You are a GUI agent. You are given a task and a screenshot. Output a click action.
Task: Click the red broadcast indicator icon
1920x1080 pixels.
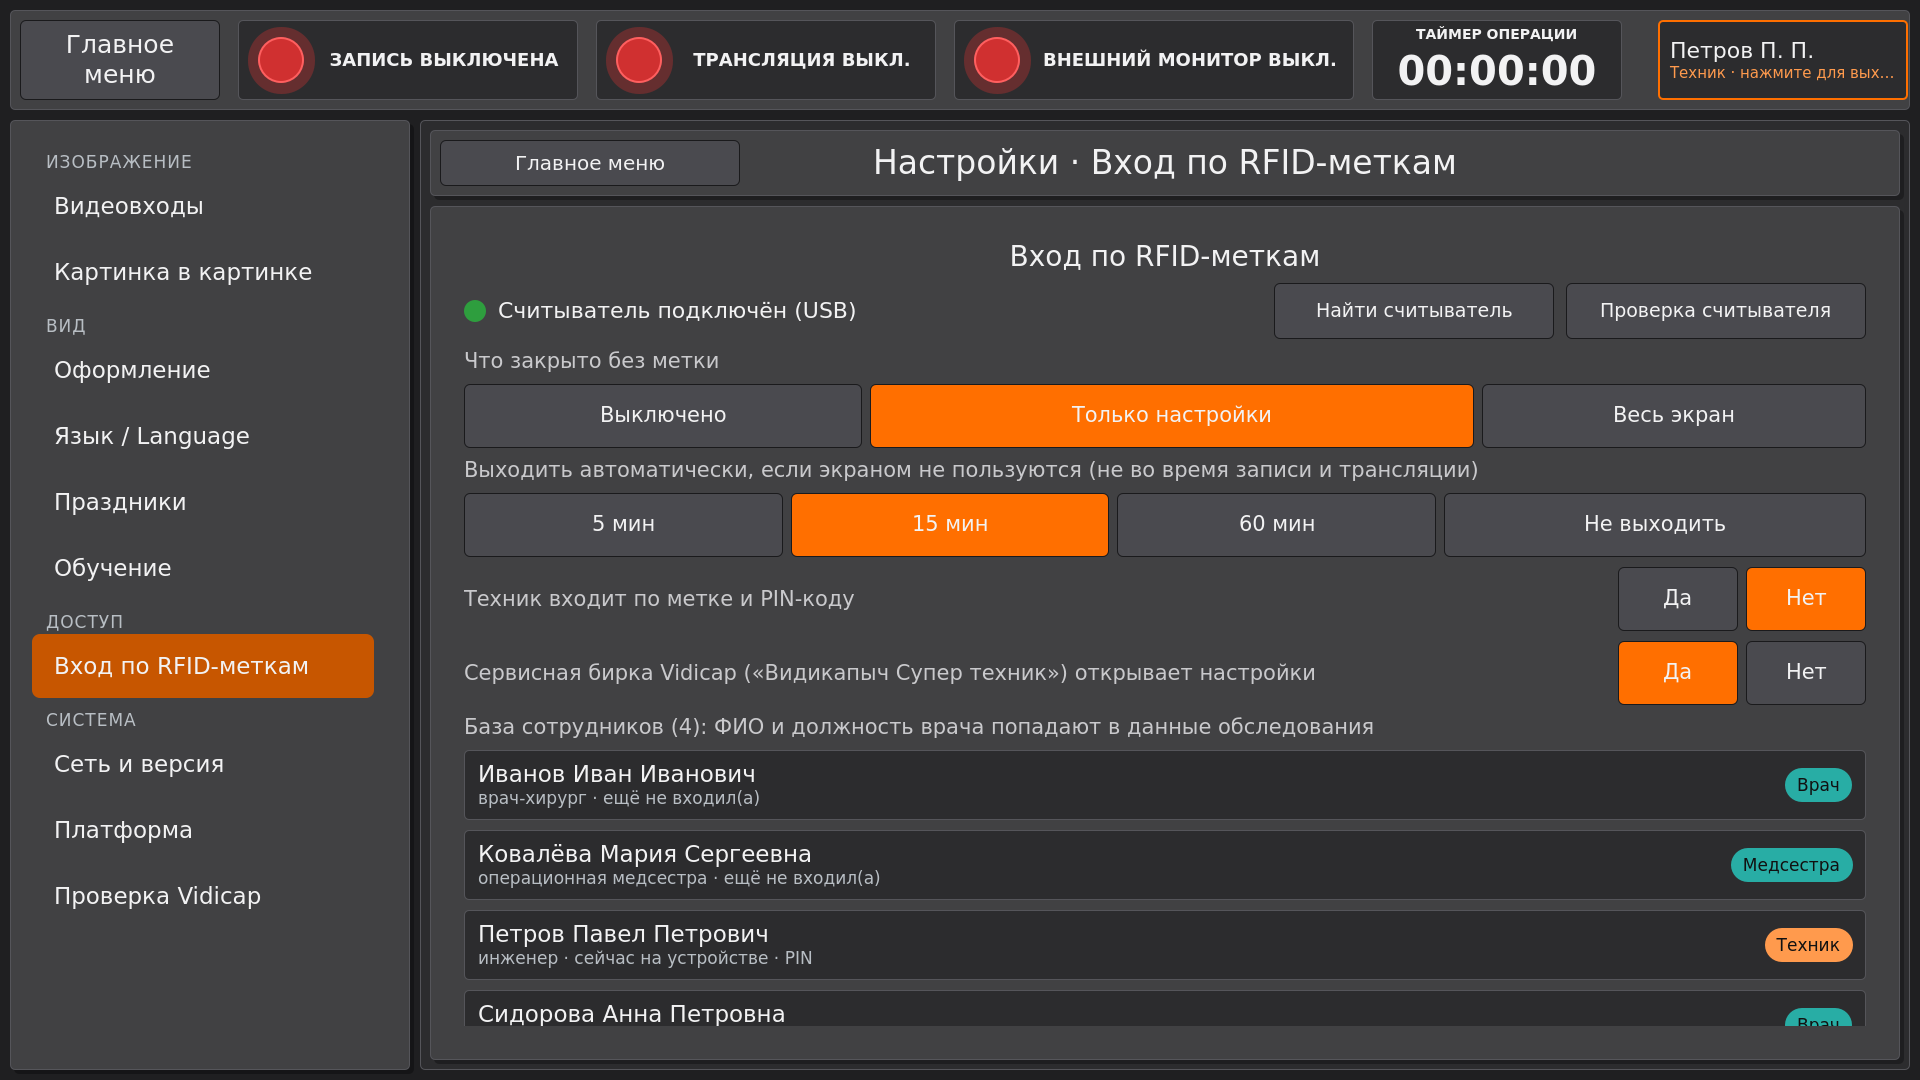[639, 60]
